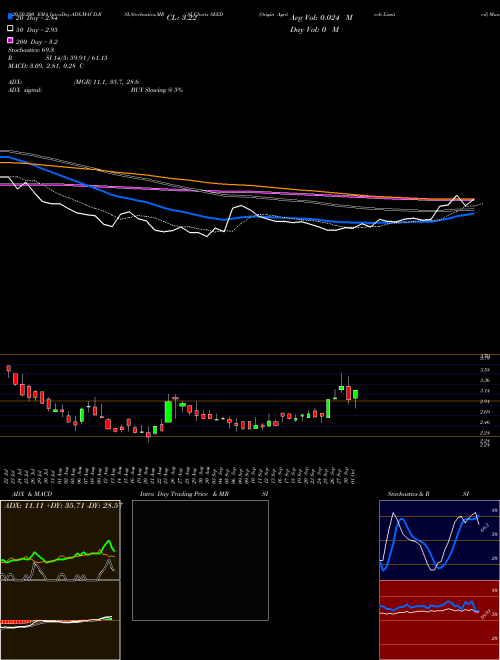Click the 2.69 price axis label

484,412
